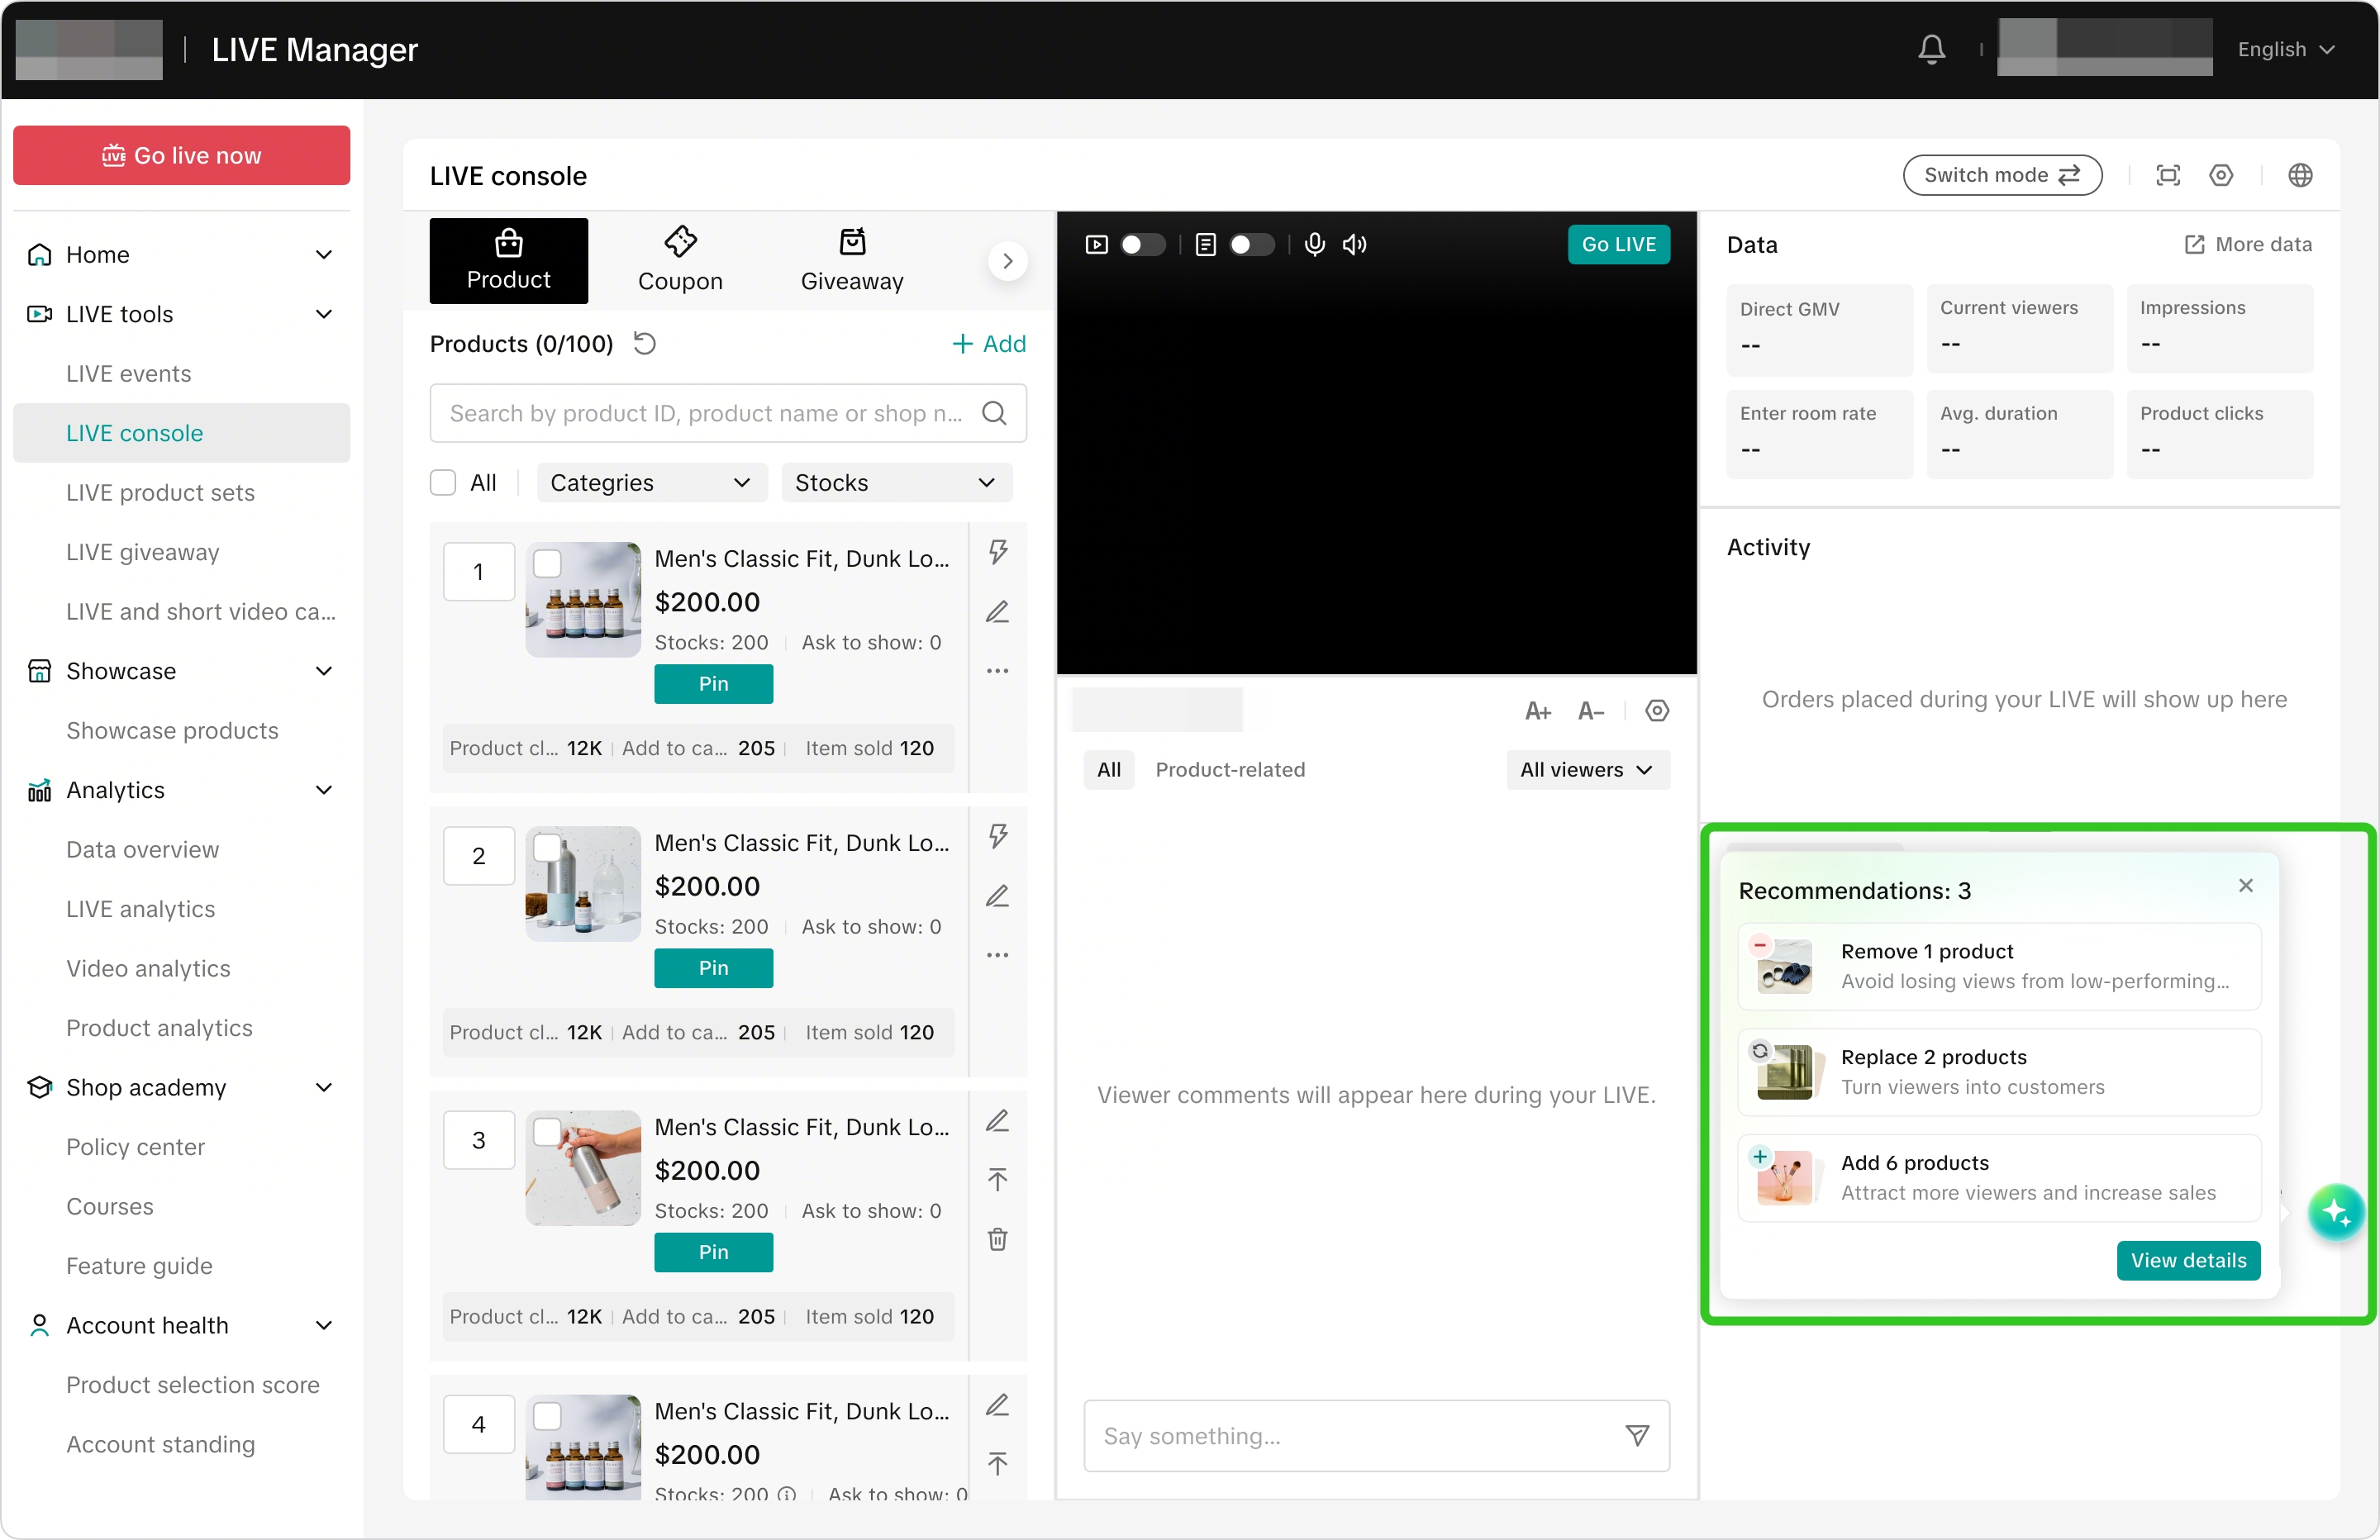Open the notifications bell
This screenshot has width=2380, height=1540.
click(1931, 49)
